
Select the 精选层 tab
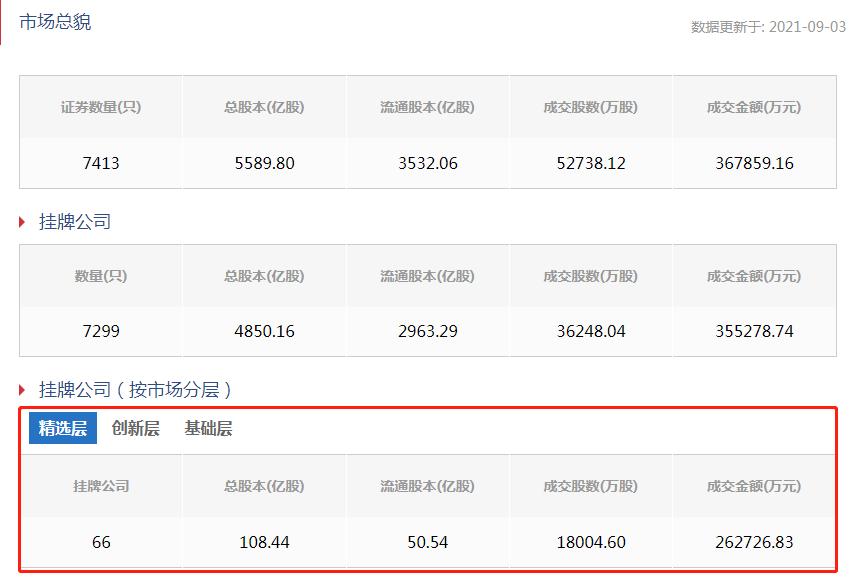[x=62, y=429]
